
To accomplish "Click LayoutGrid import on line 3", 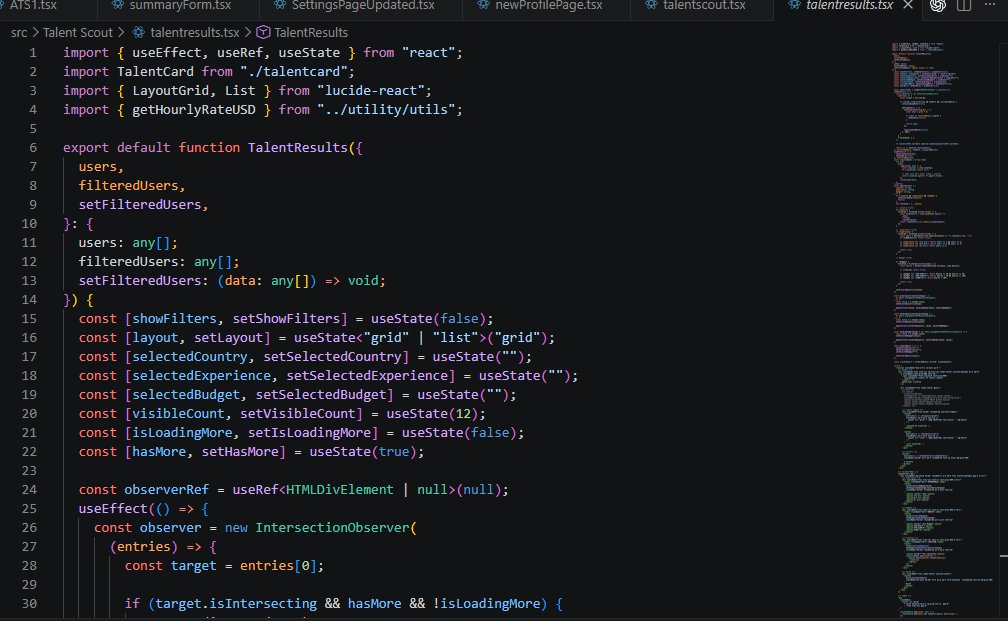I will pyautogui.click(x=170, y=91).
